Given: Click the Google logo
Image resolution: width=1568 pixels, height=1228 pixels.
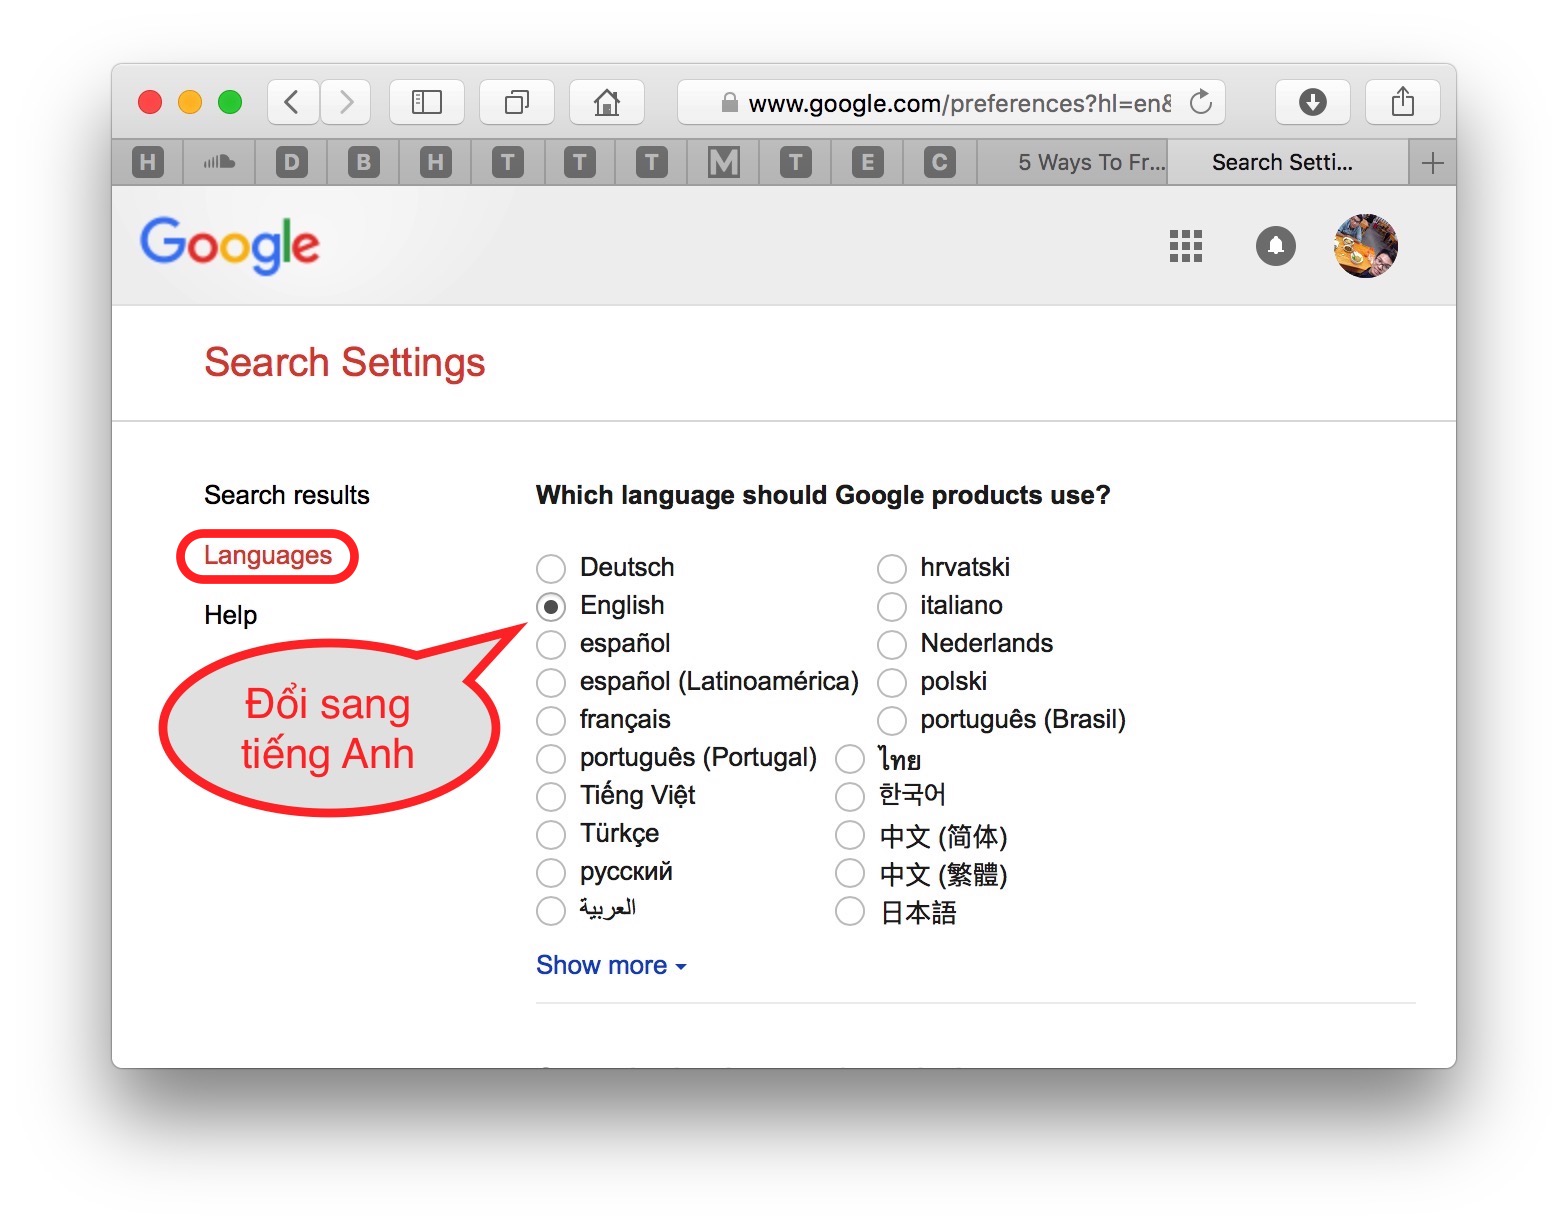Looking at the screenshot, I should pos(230,245).
